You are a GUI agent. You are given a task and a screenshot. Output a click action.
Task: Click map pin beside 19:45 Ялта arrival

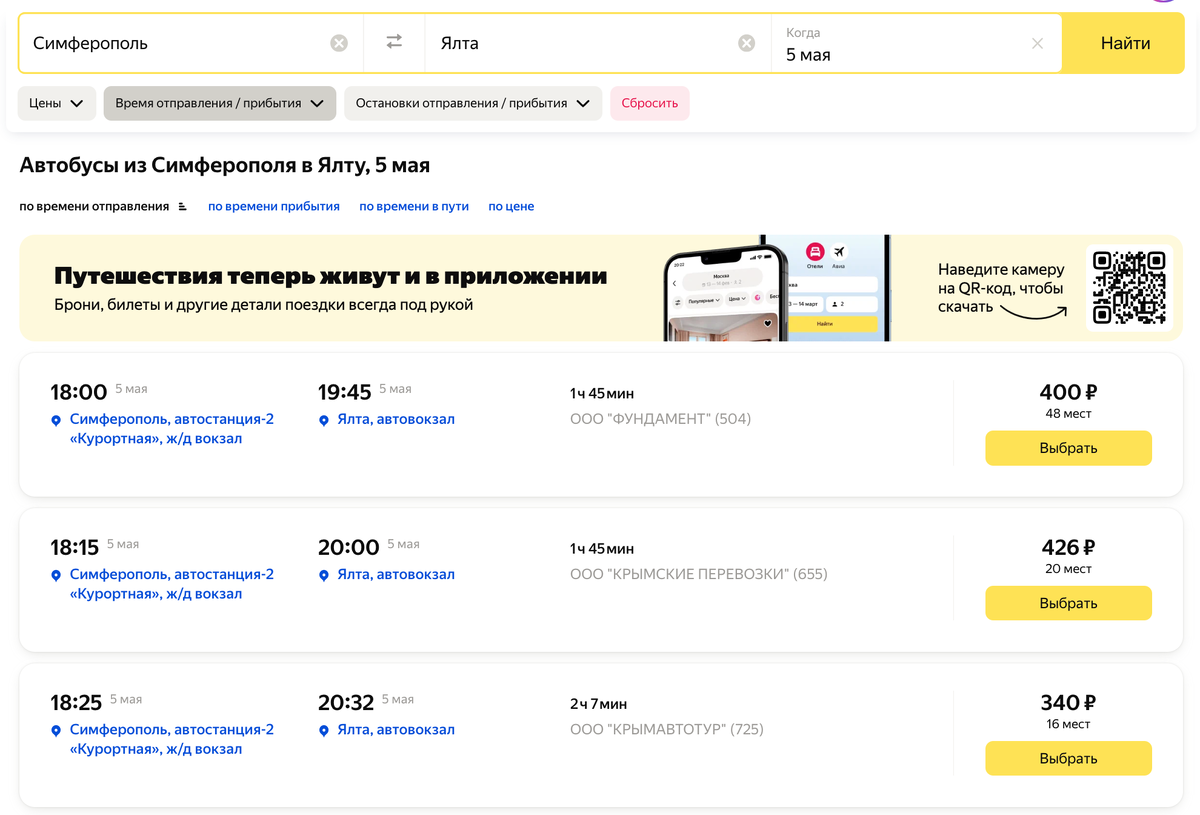[324, 421]
